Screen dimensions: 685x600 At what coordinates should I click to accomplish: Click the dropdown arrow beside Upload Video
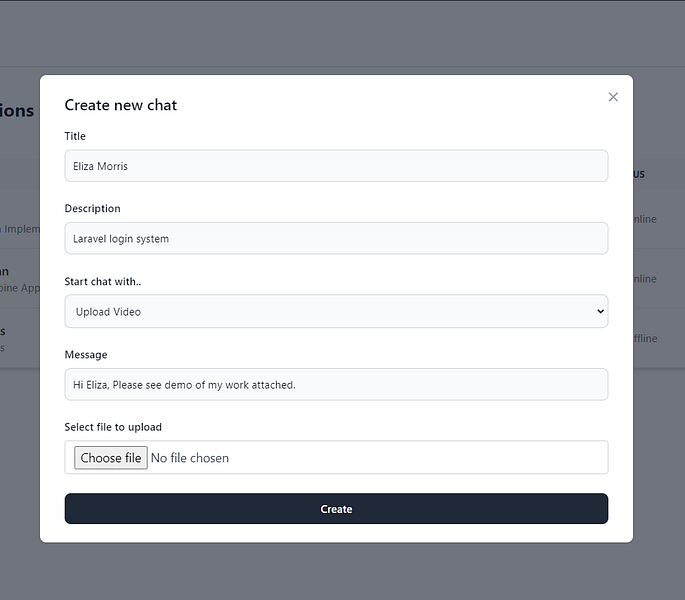pyautogui.click(x=600, y=311)
